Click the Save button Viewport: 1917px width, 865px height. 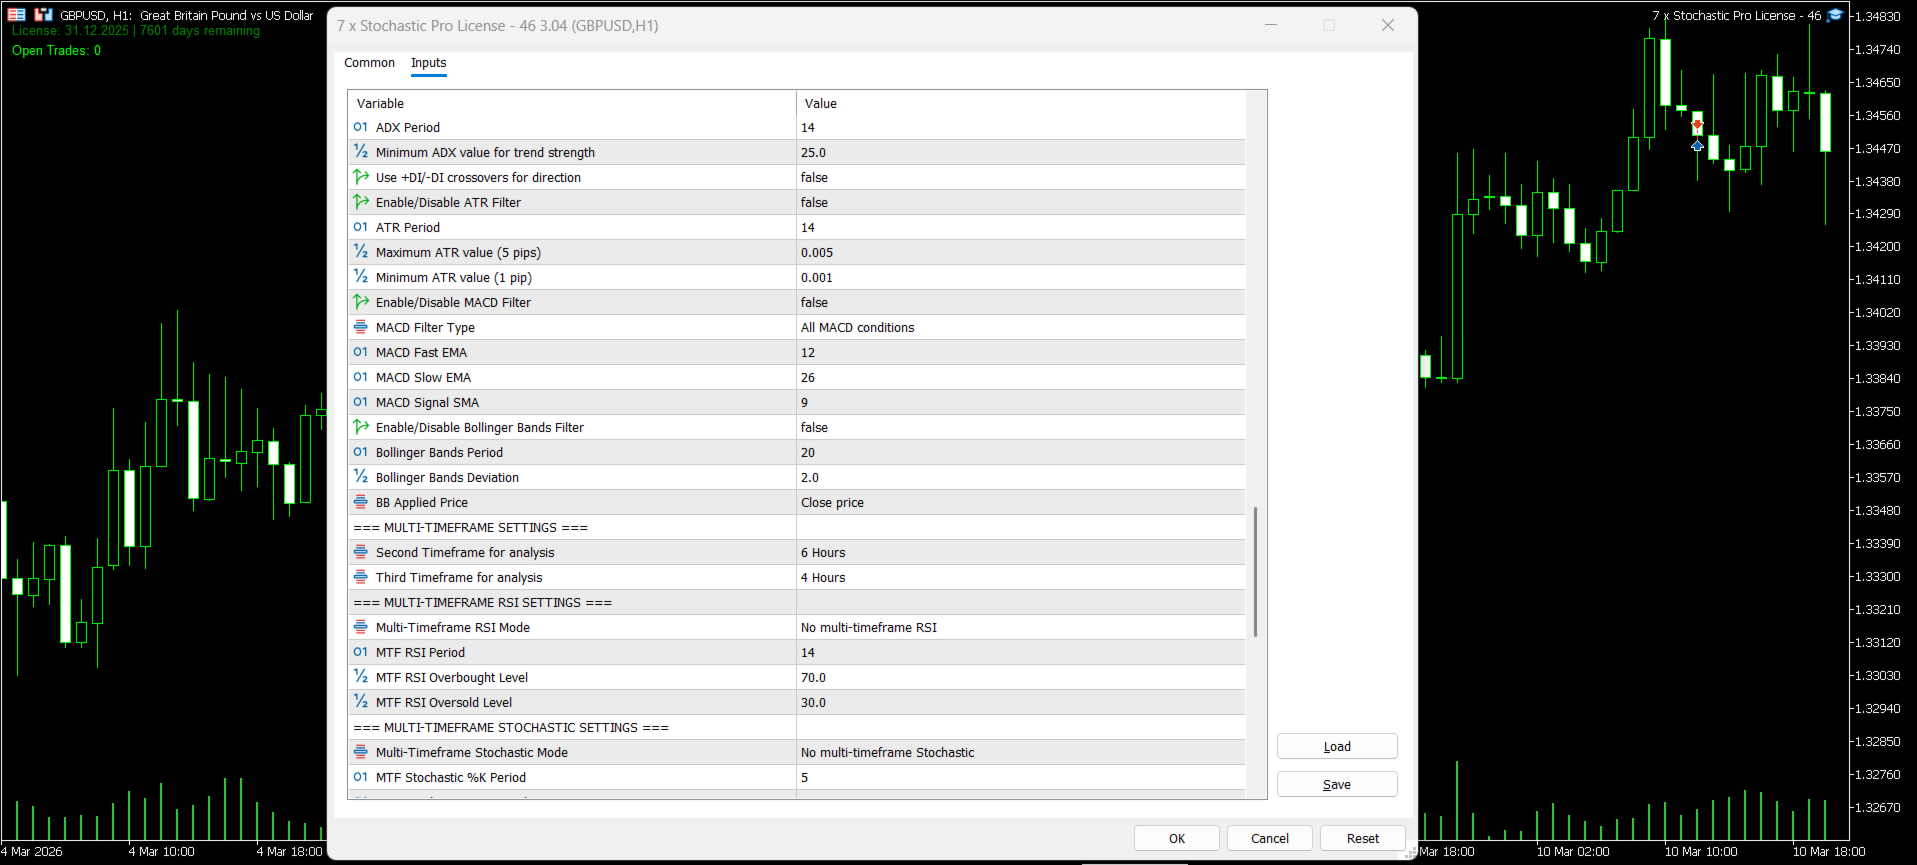tap(1337, 784)
